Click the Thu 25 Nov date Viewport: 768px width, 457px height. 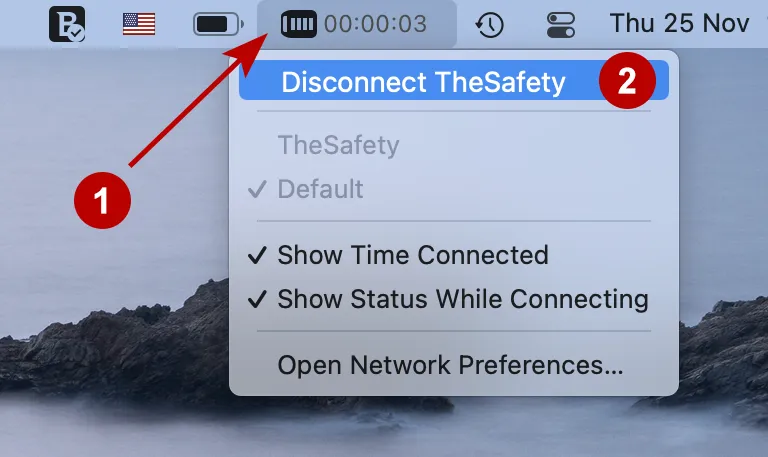(x=679, y=24)
